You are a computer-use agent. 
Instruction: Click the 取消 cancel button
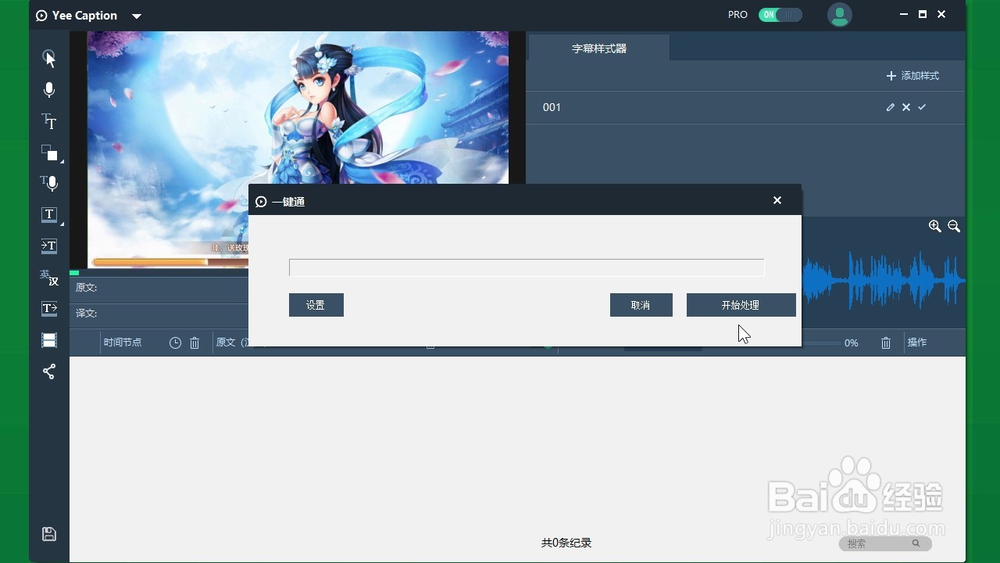(x=640, y=305)
